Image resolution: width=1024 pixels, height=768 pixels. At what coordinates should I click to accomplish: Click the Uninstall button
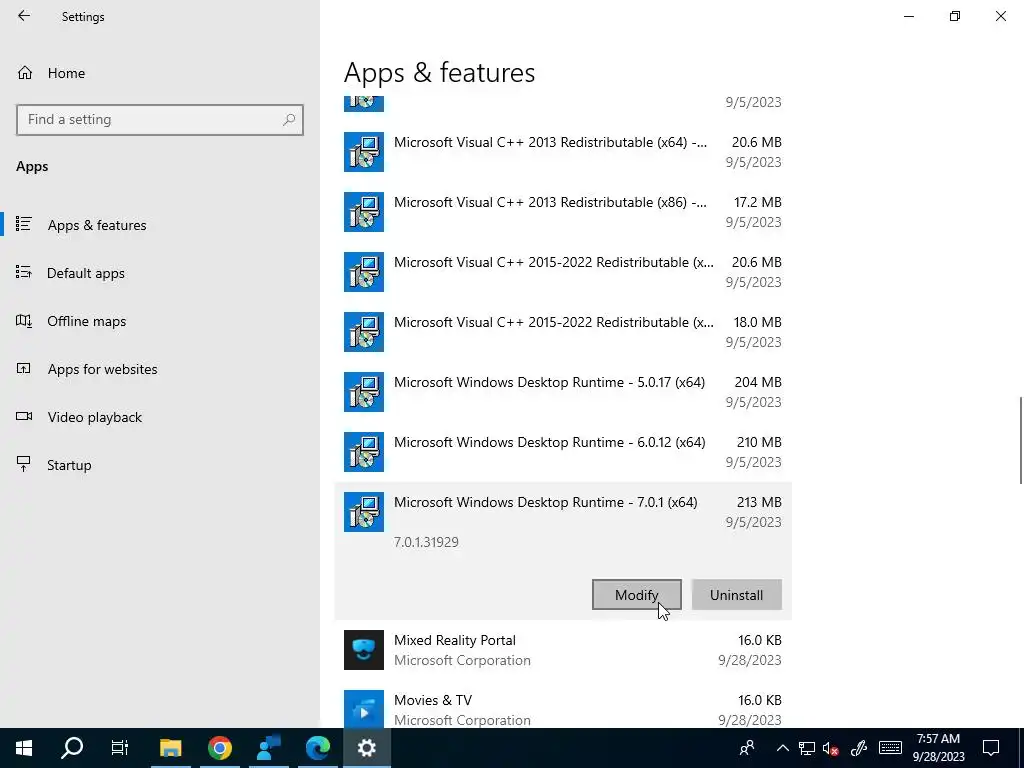[737, 595]
